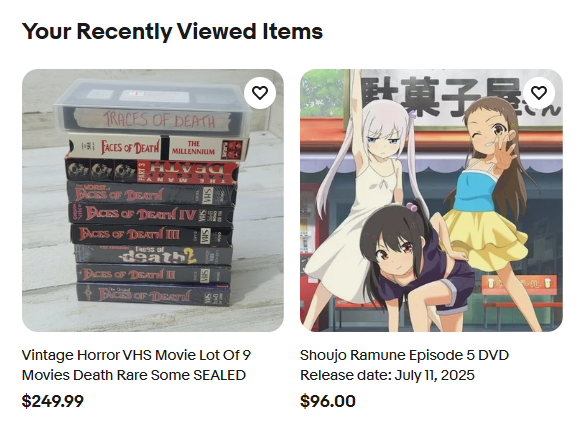The width and height of the screenshot is (579, 430).
Task: Click the Faces of Death III tape spine
Action: click(x=151, y=235)
